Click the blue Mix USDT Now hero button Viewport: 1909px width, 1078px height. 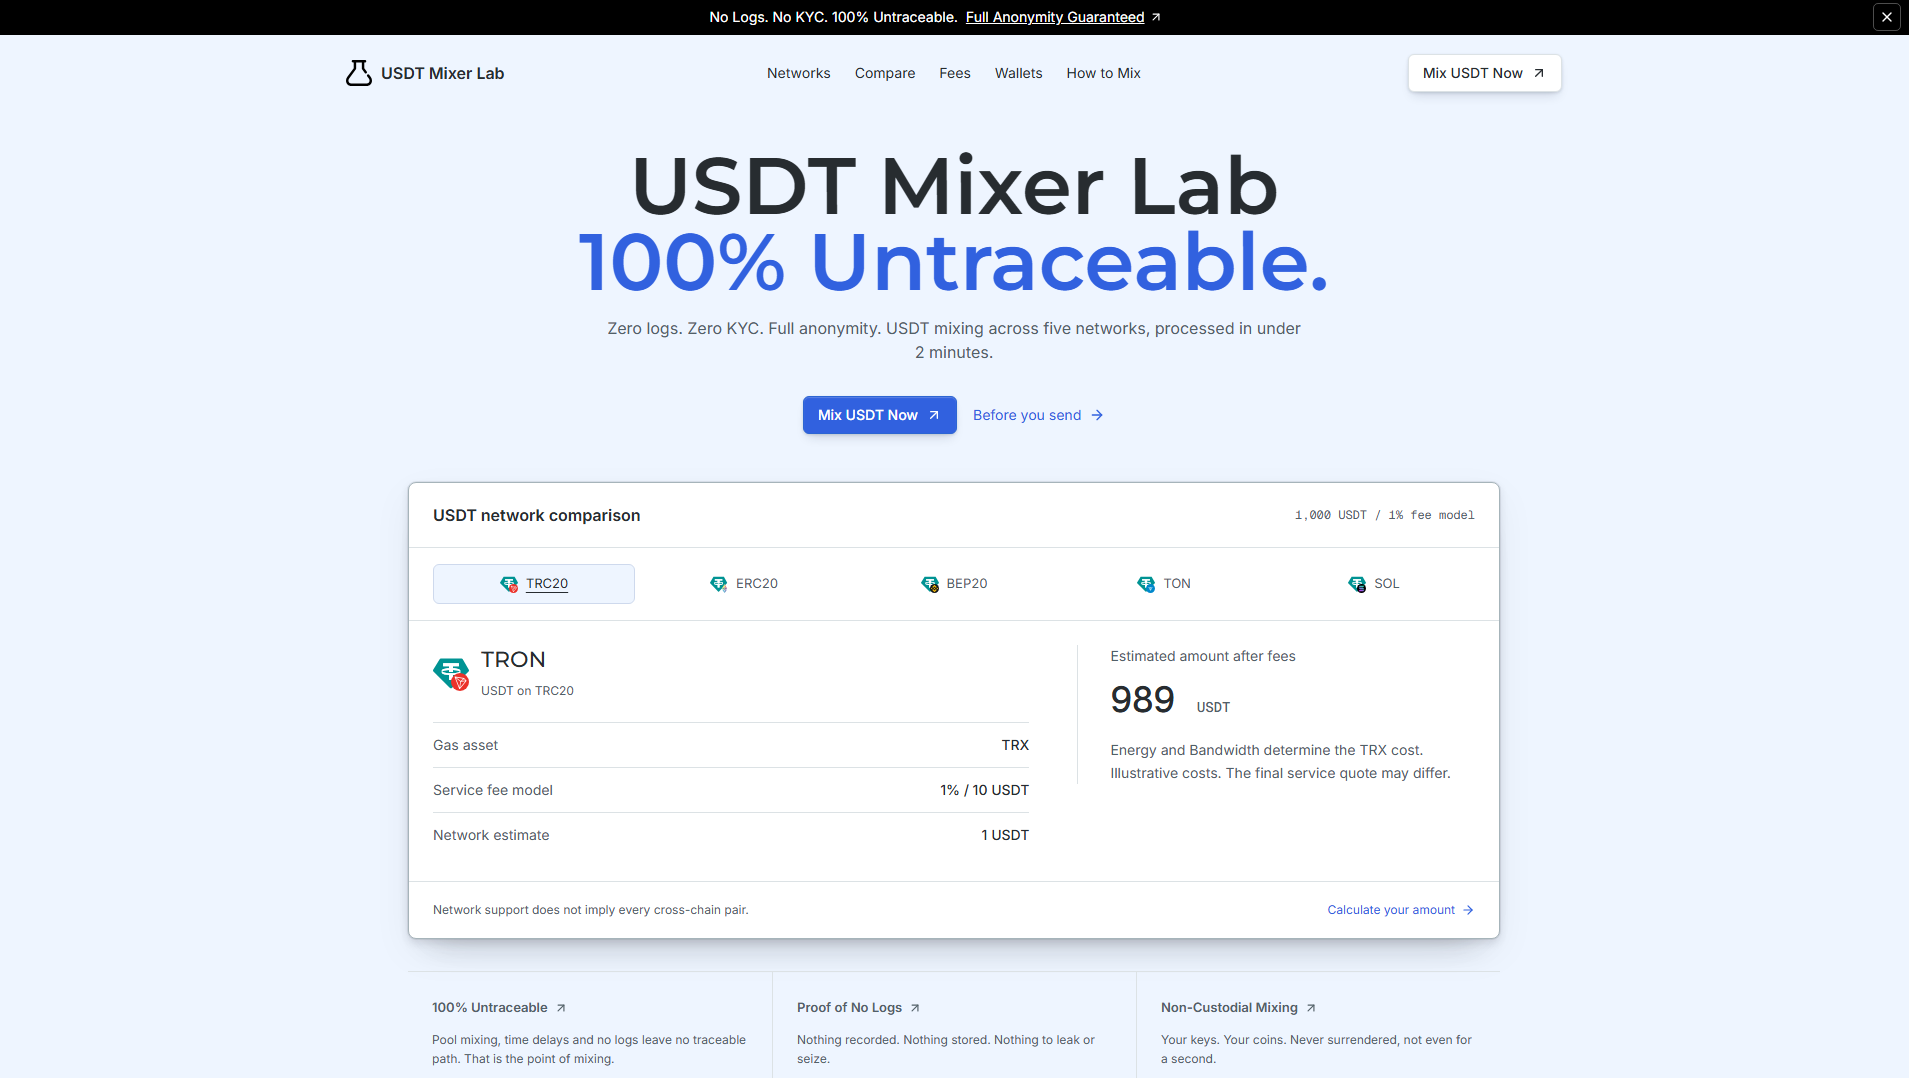[879, 415]
